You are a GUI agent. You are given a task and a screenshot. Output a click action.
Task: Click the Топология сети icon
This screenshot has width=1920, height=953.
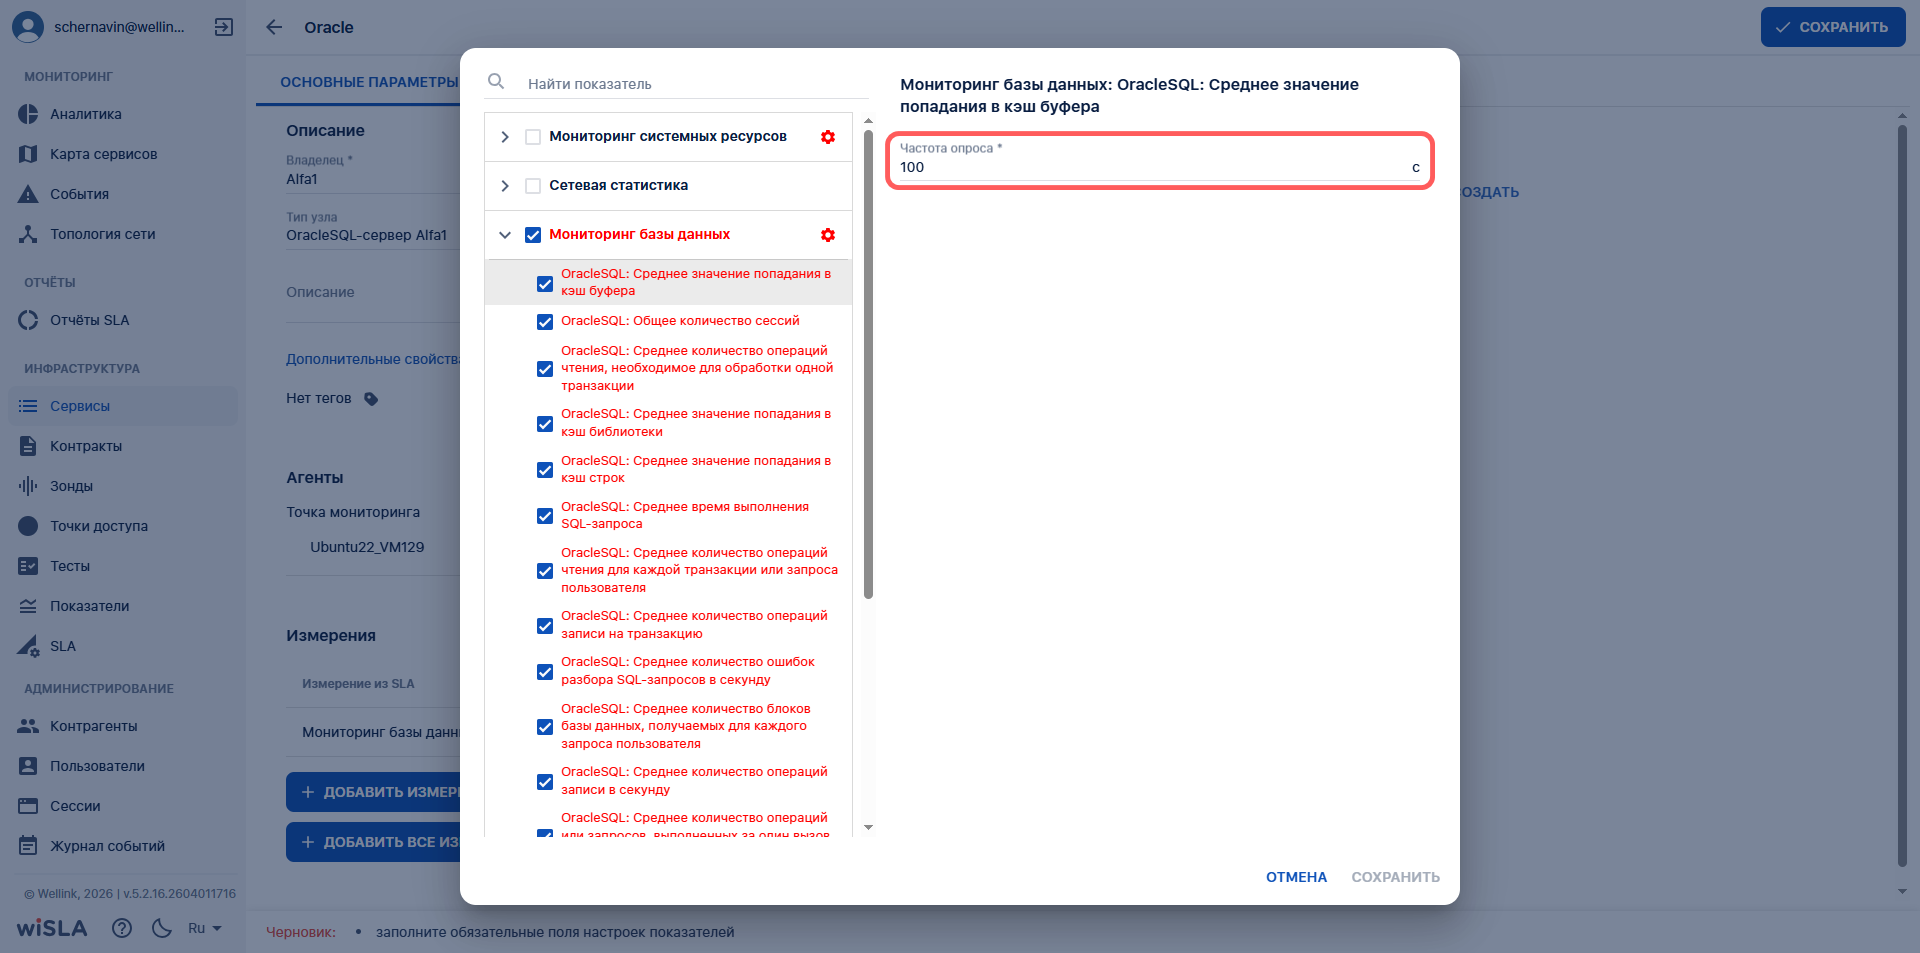point(28,234)
